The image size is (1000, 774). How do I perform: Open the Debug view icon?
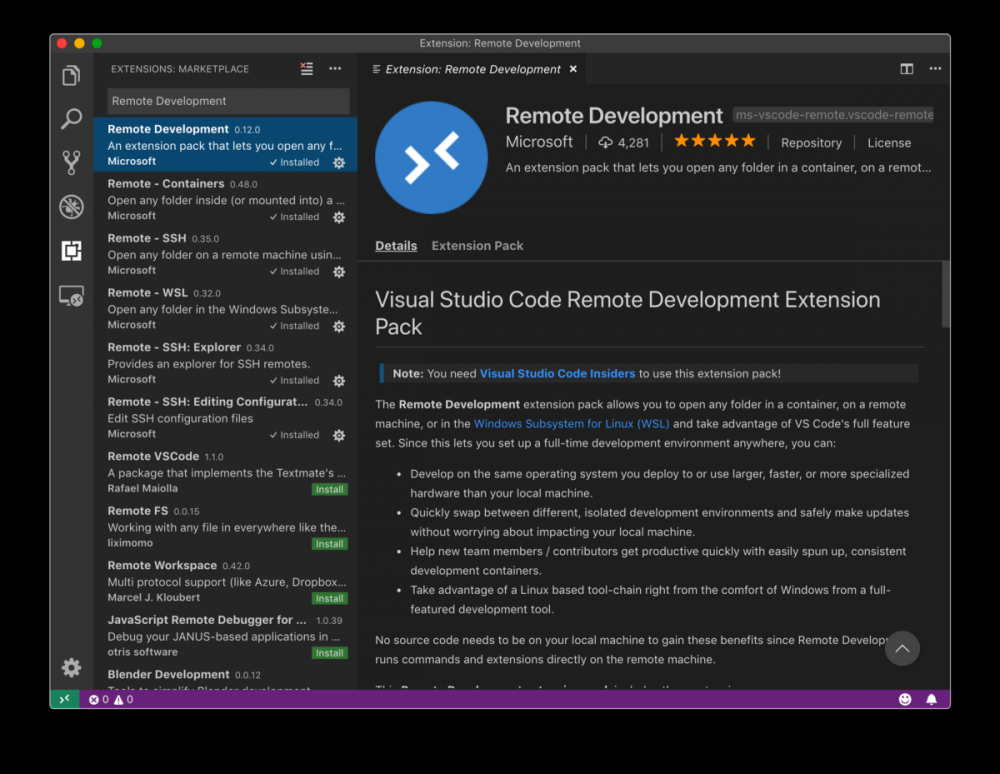point(71,207)
